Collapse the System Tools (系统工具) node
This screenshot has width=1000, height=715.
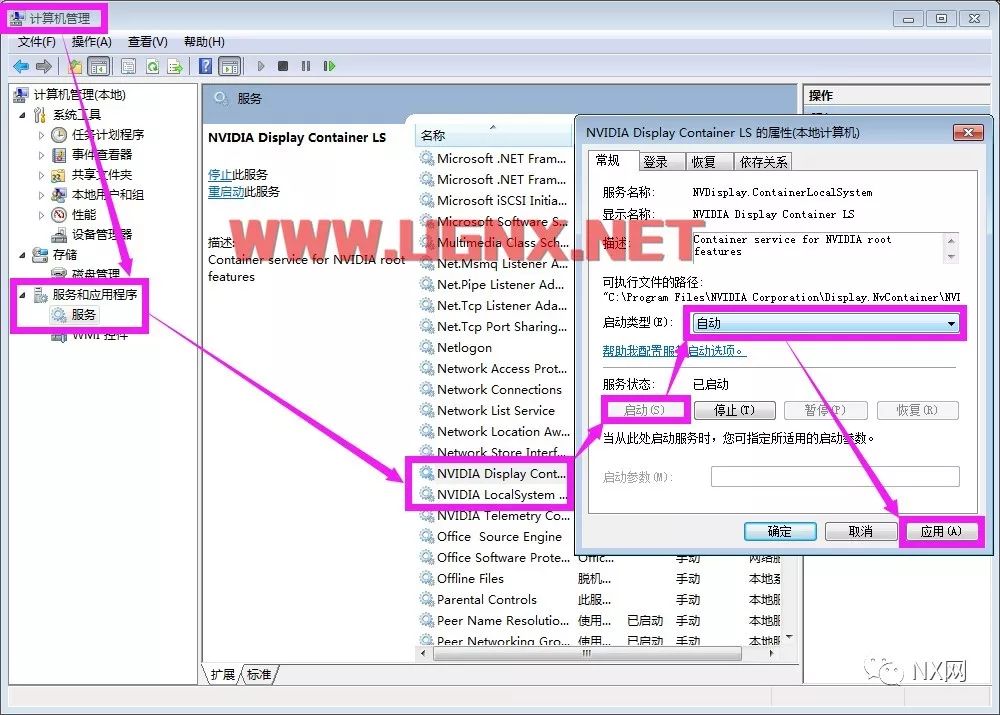point(23,115)
